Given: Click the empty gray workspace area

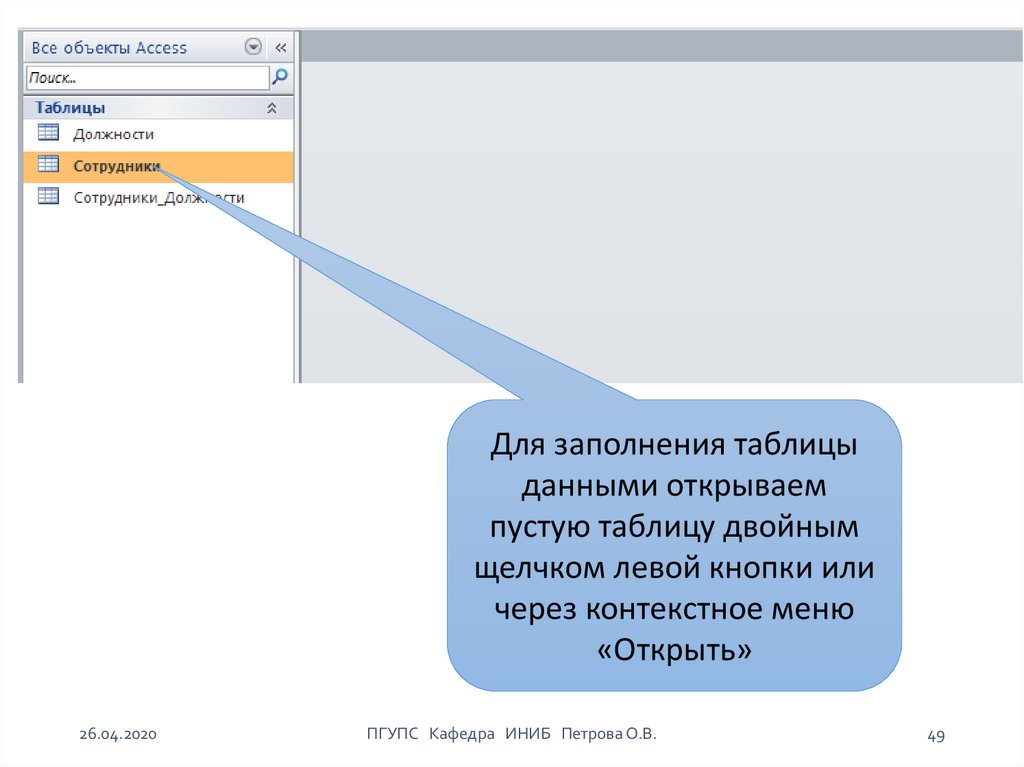Looking at the screenshot, I should (x=660, y=220).
